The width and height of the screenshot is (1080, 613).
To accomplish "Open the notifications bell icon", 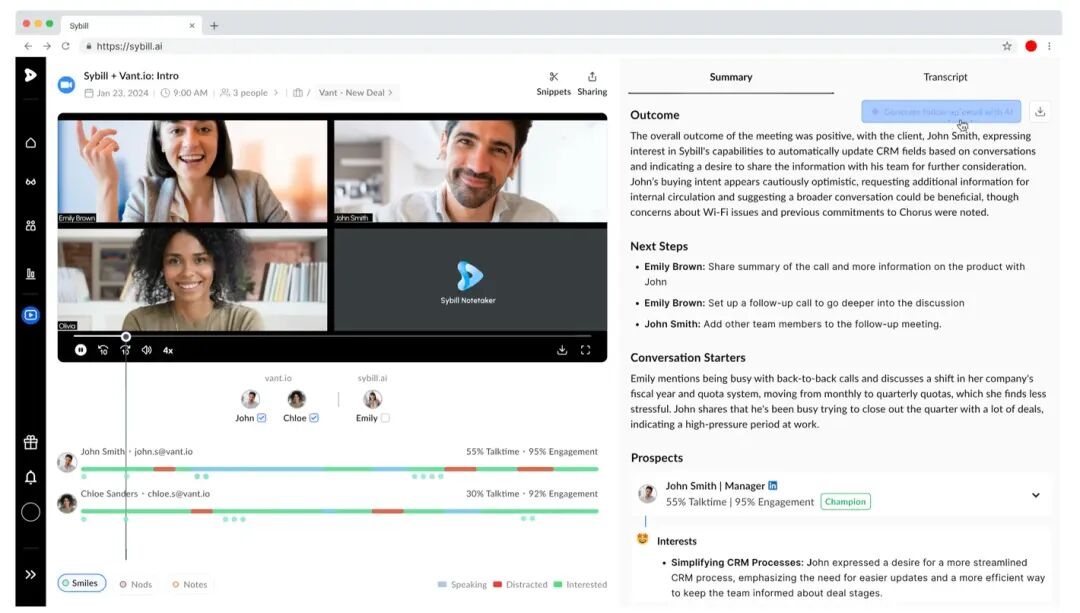I will click(30, 477).
